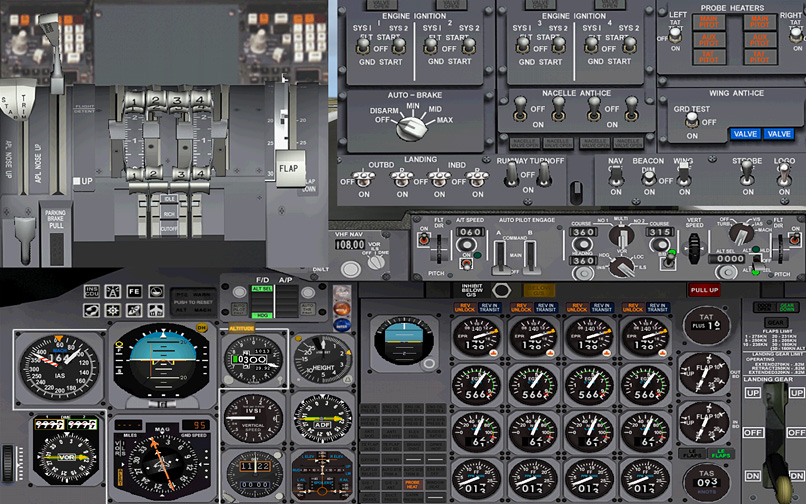This screenshot has width=806, height=504.
Task: Click the FLAP lever on the pedestal
Action: (289, 168)
